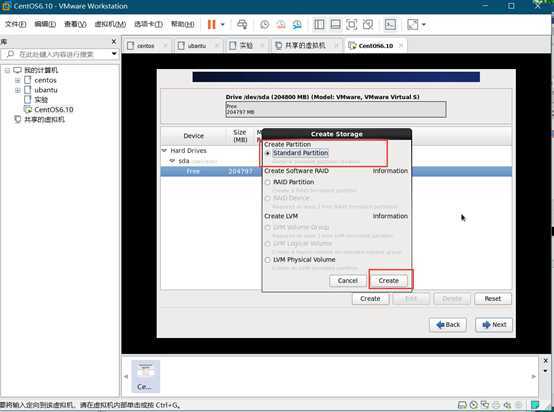The image size is (554, 412).
Task: Select 实验 in the library tree
Action: (x=41, y=100)
